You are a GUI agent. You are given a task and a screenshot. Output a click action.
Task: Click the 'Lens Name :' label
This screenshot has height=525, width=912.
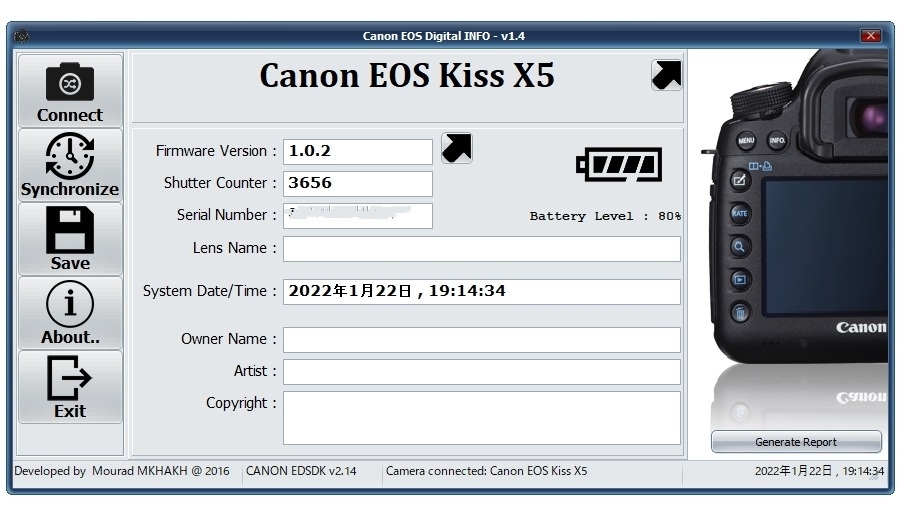pyautogui.click(x=234, y=248)
